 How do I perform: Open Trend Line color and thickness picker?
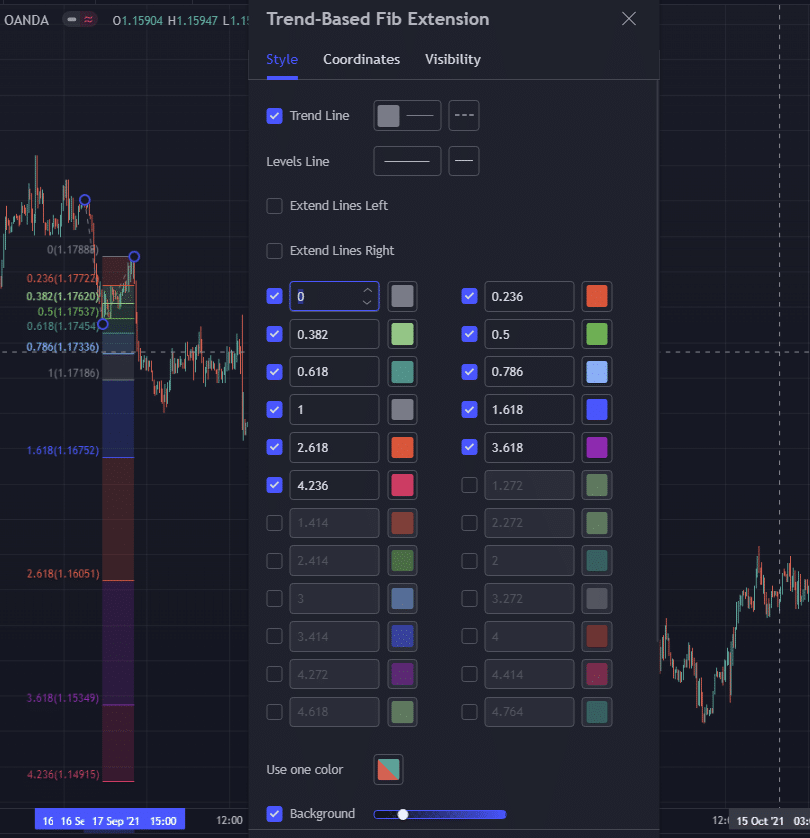tap(407, 116)
